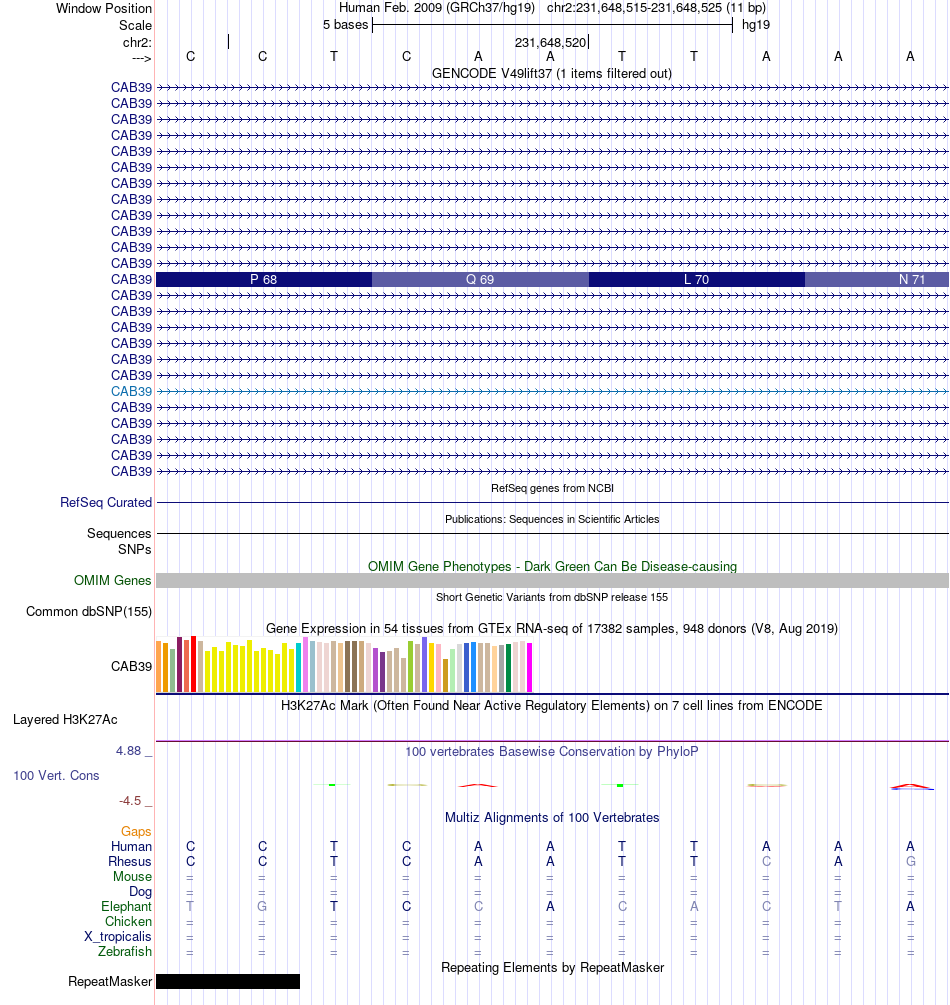Open the GENCODE V49lift37 track title

(552, 74)
